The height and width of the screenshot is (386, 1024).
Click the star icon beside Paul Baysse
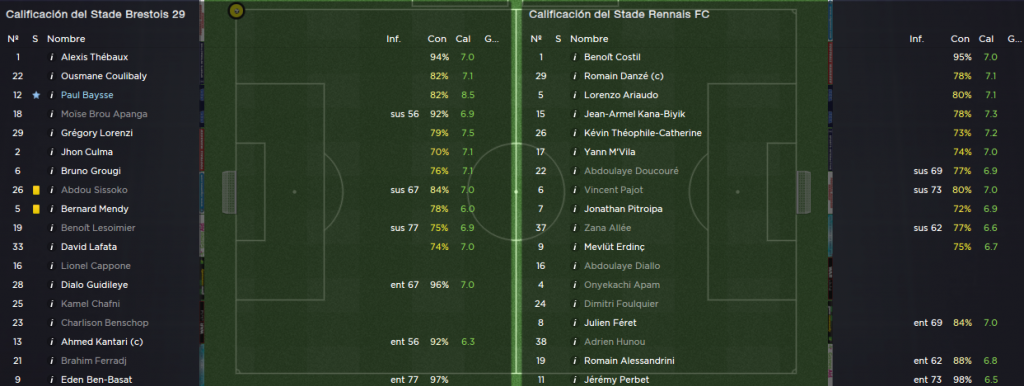point(36,95)
